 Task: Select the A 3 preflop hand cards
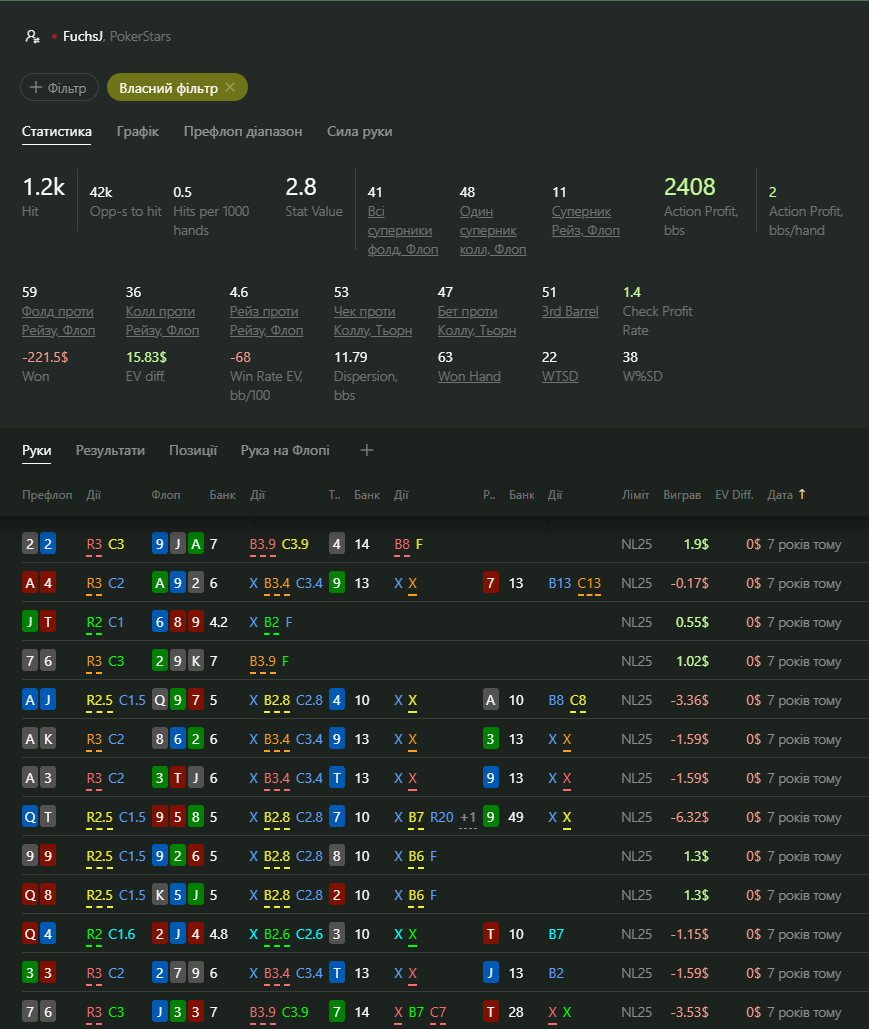pyautogui.click(x=39, y=778)
